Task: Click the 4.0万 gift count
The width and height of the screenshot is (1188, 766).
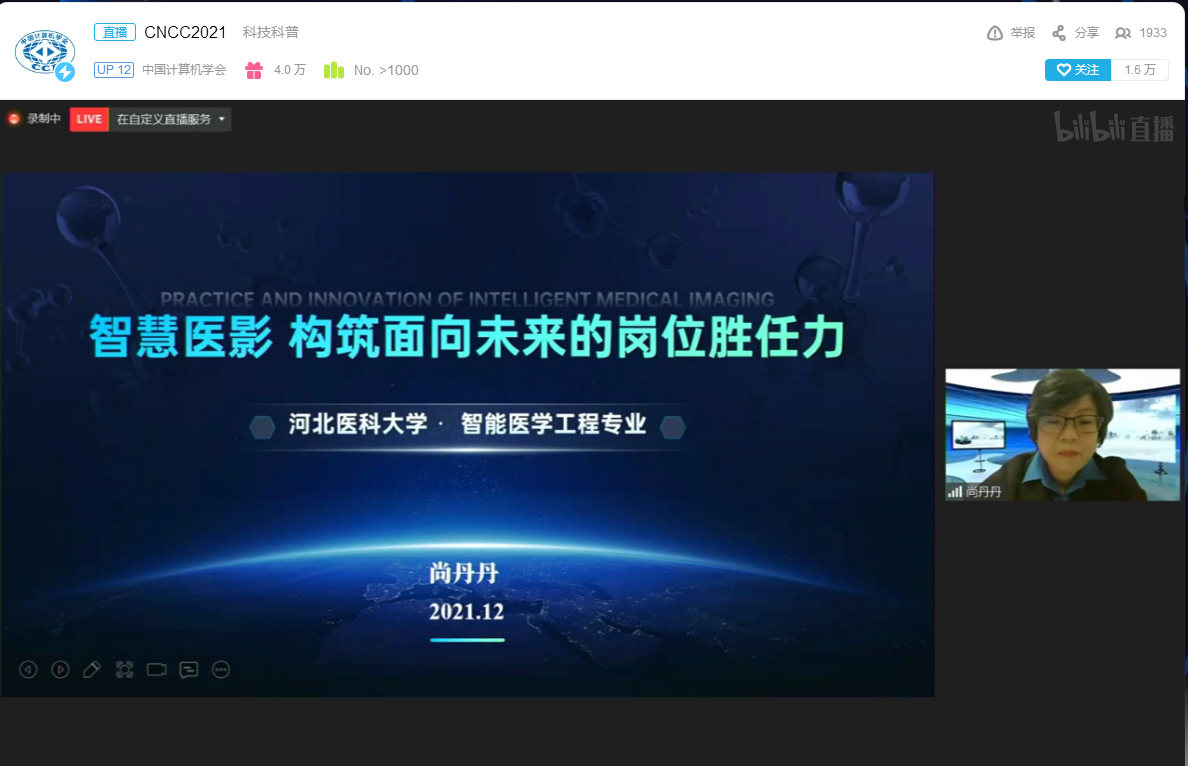Action: [289, 70]
